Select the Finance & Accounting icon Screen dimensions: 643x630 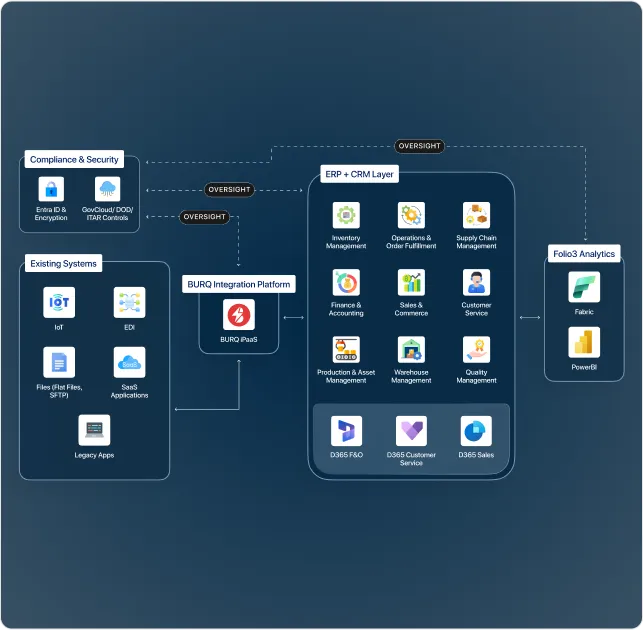pyautogui.click(x=346, y=283)
